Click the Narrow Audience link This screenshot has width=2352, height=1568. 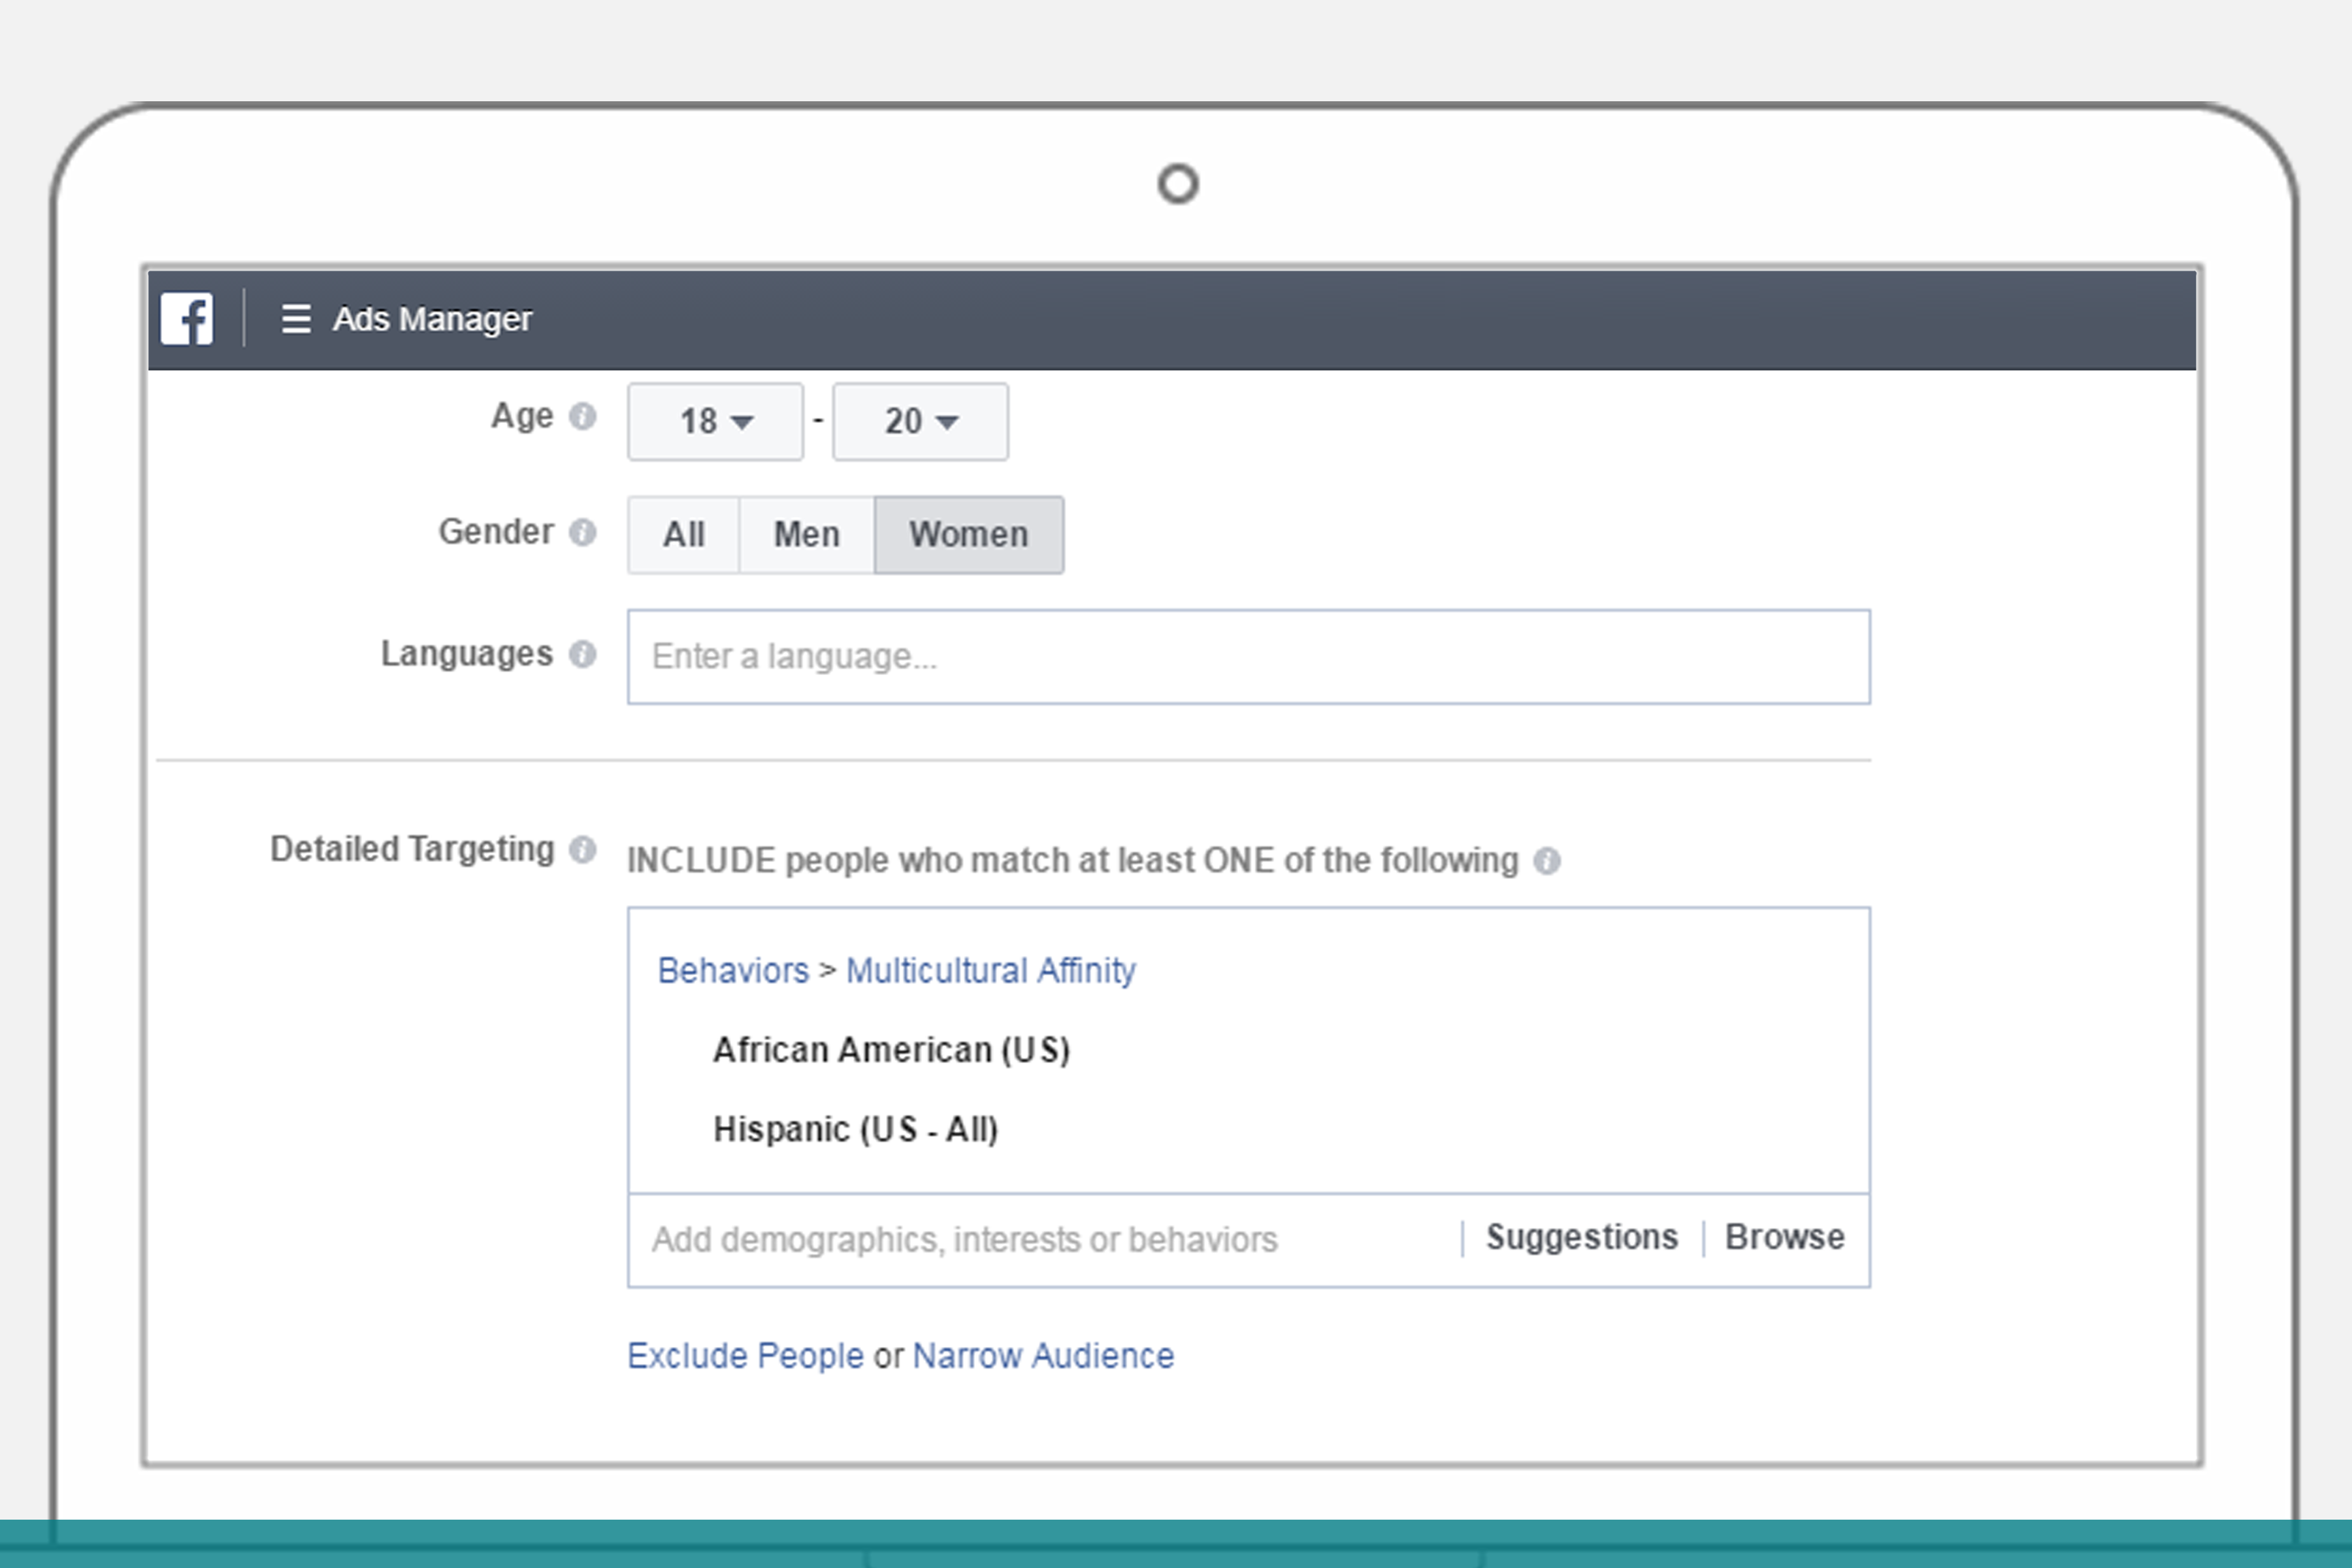1043,1356
